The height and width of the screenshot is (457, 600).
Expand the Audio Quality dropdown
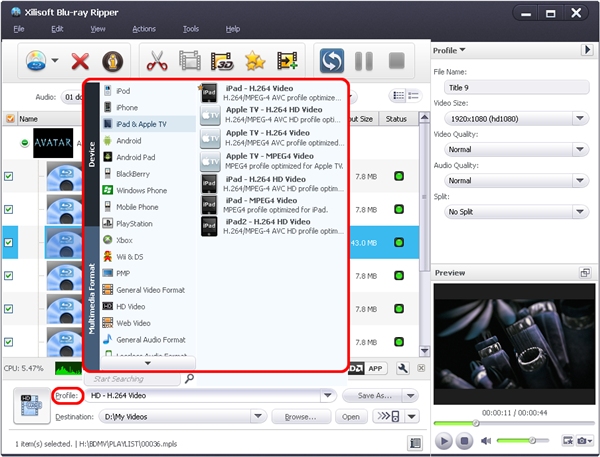[x=580, y=180]
